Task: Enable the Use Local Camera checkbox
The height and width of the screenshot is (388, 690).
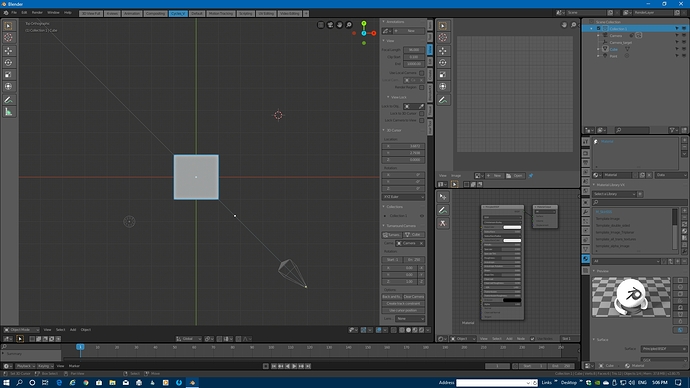Action: tap(422, 73)
